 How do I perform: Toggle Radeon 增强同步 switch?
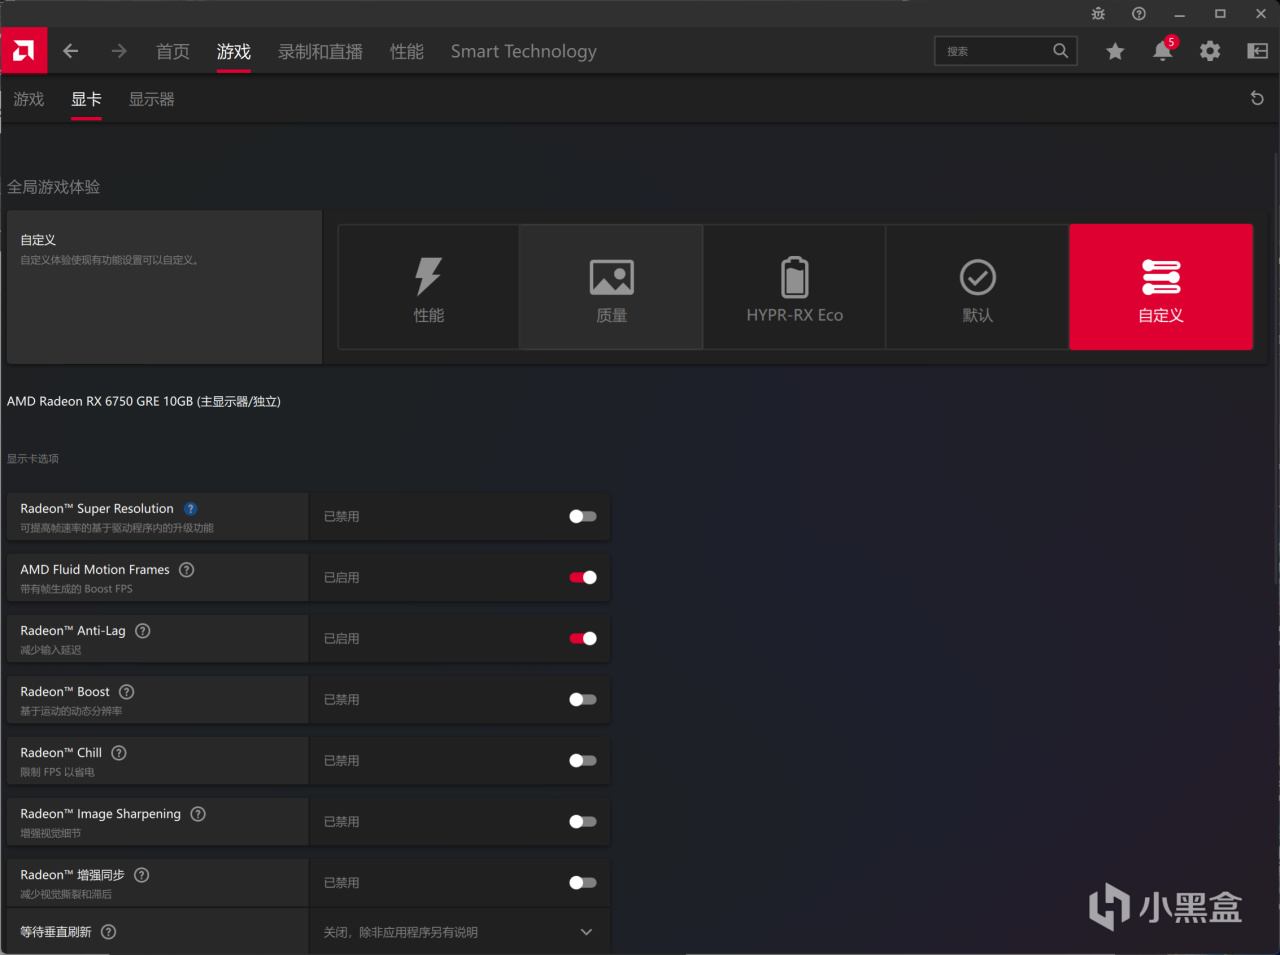click(583, 883)
